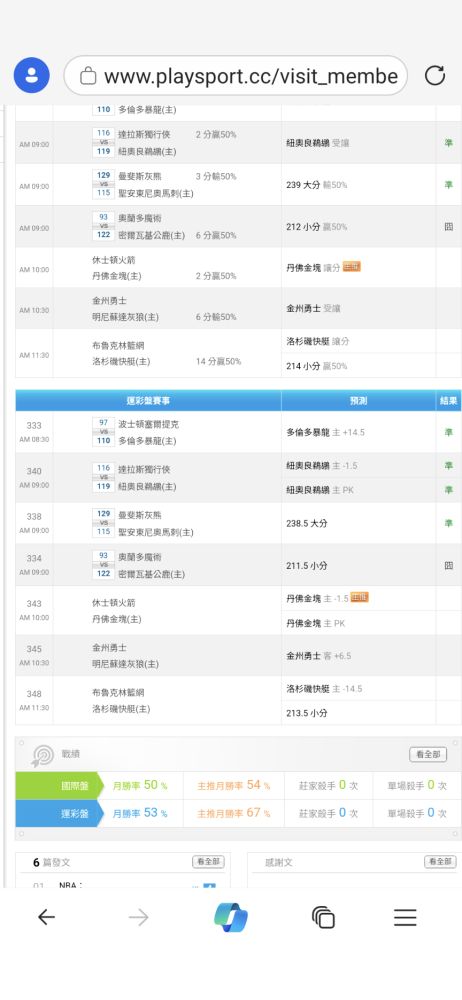Screen dimensions: 462x1000
Task: Click 看全部 next to 6 篇發文
Action: [209, 862]
